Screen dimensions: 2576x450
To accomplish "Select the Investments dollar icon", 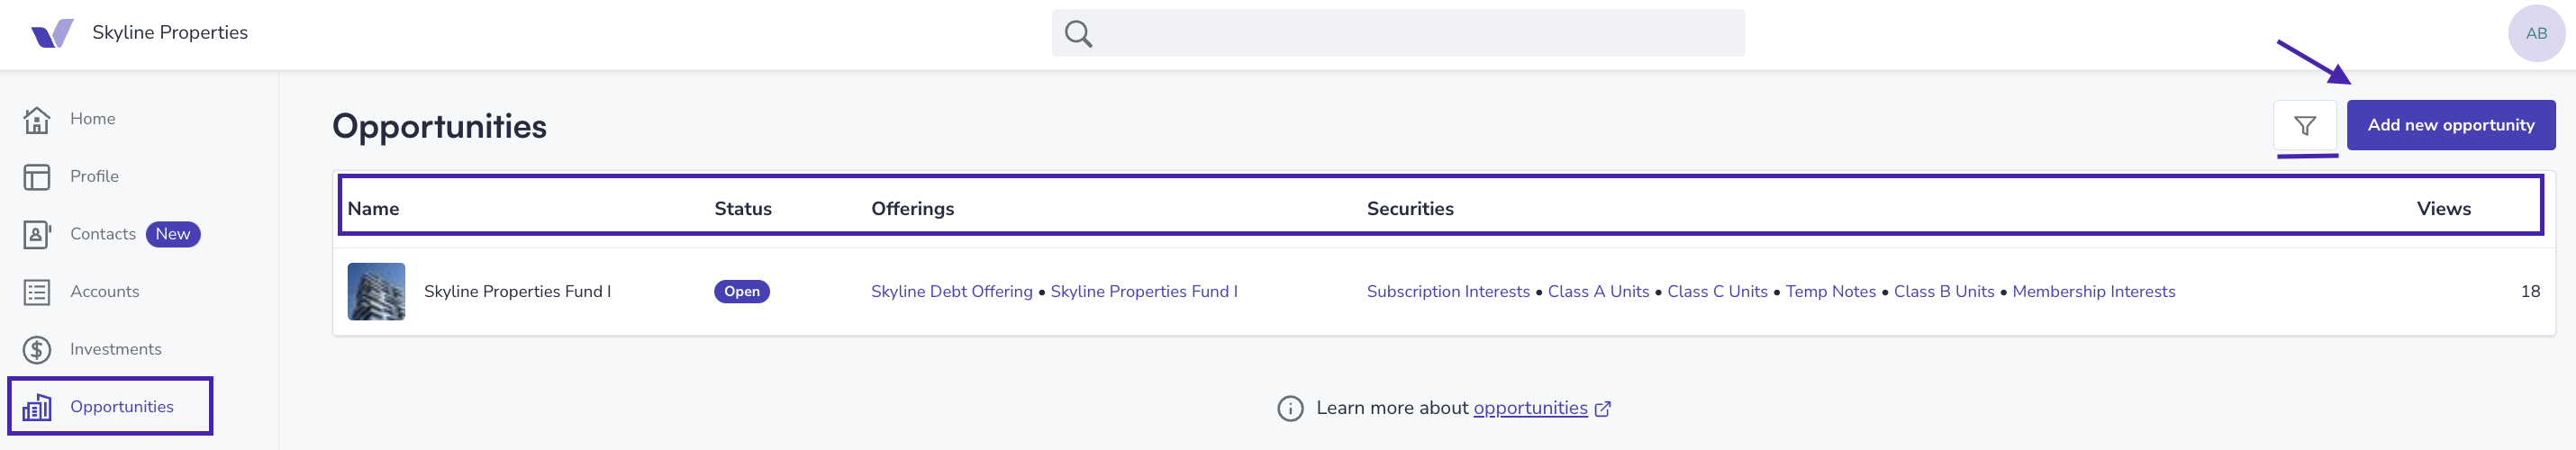I will pyautogui.click(x=37, y=349).
